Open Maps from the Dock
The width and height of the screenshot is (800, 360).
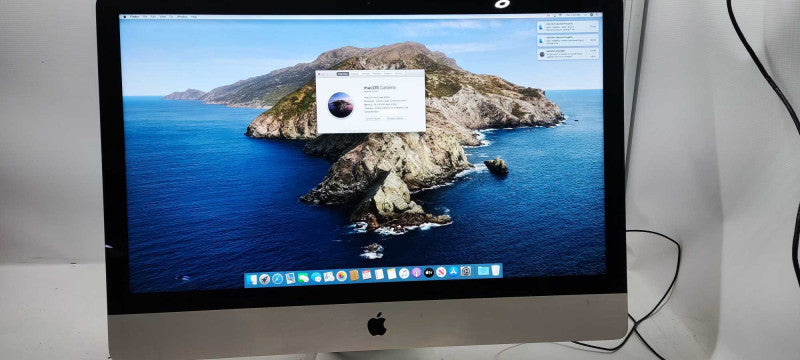point(329,277)
